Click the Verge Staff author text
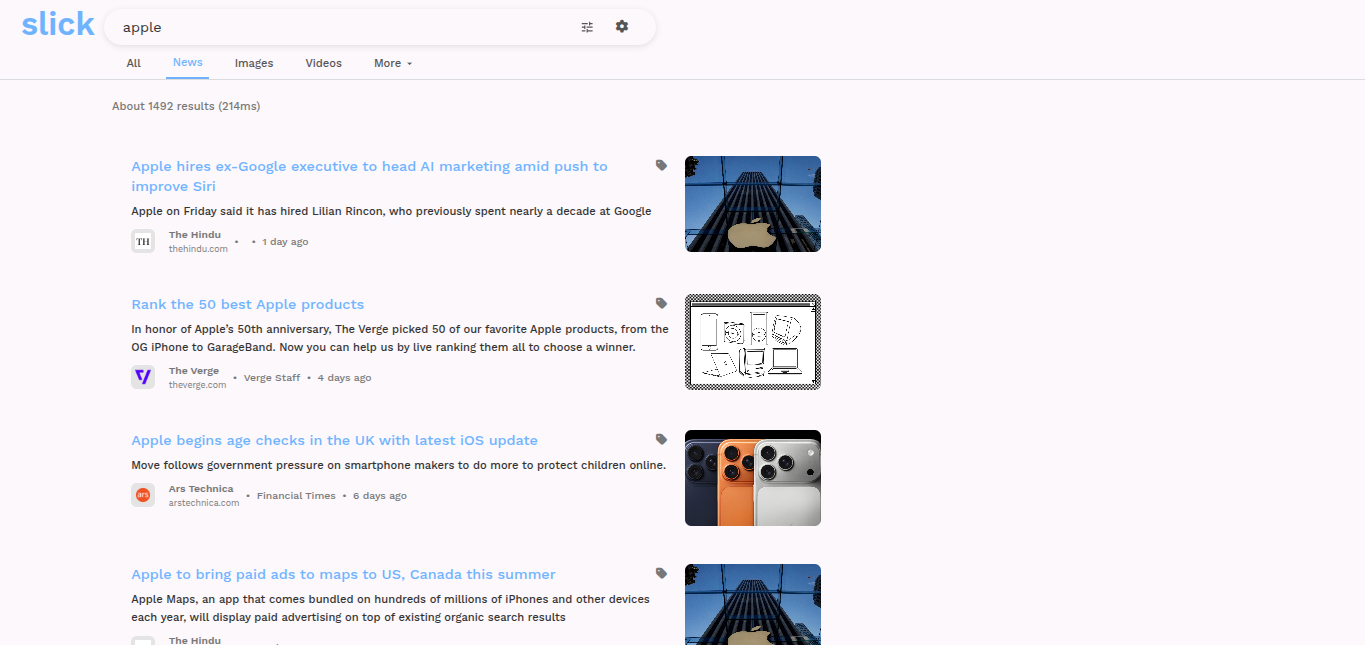This screenshot has width=1365, height=645. pos(272,378)
